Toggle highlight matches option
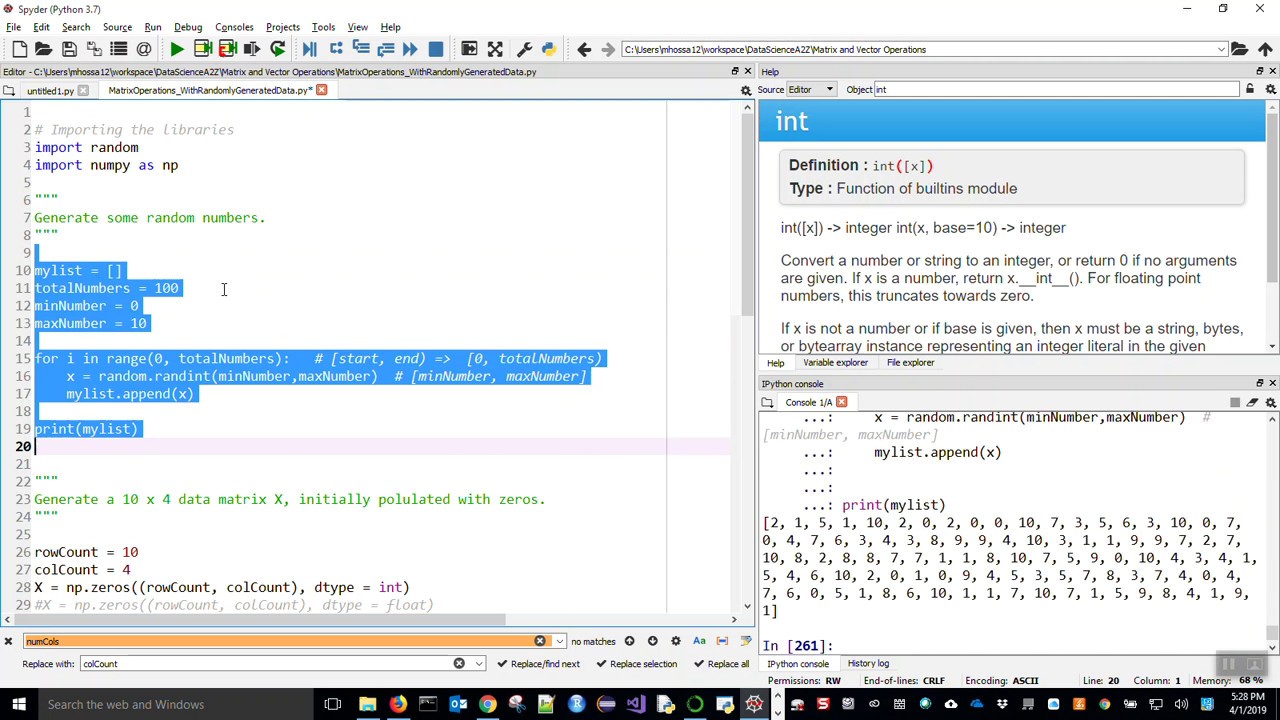The image size is (1280, 720). coord(744,641)
